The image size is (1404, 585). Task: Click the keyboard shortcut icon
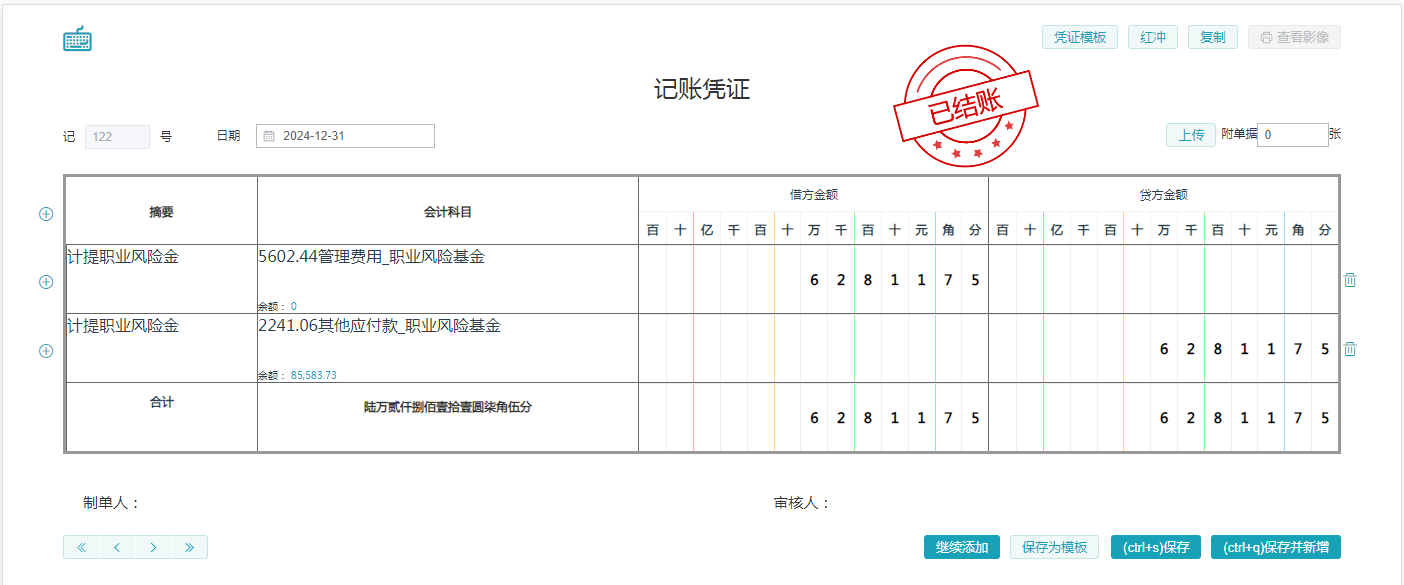77,39
